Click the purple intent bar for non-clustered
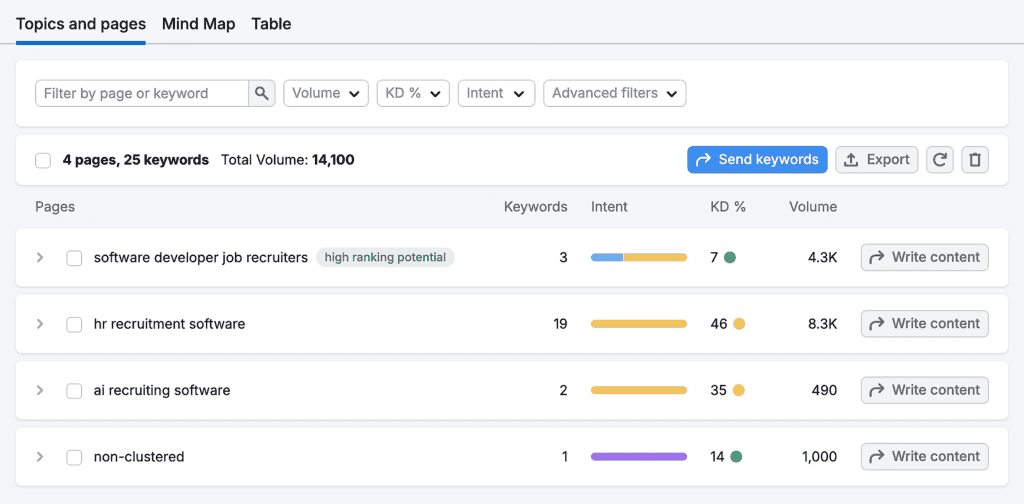Screen dimensions: 1024x504 [638, 457]
